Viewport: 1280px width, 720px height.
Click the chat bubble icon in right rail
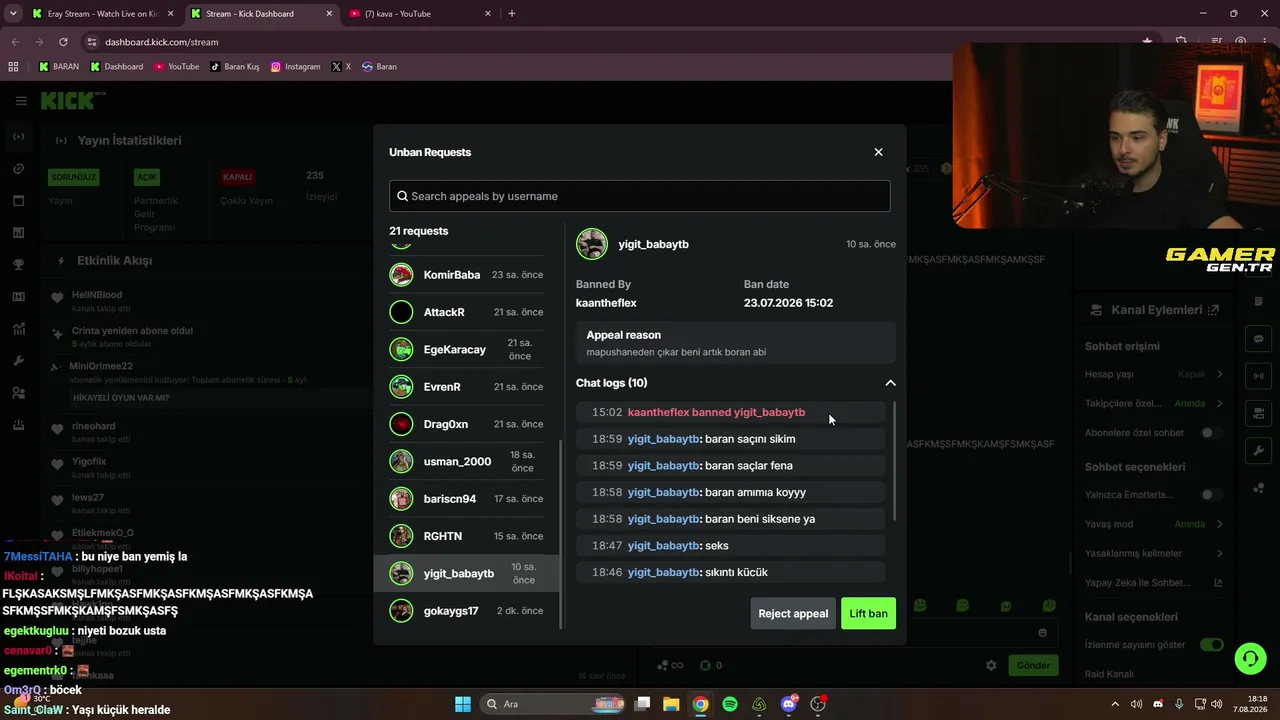point(1259,339)
